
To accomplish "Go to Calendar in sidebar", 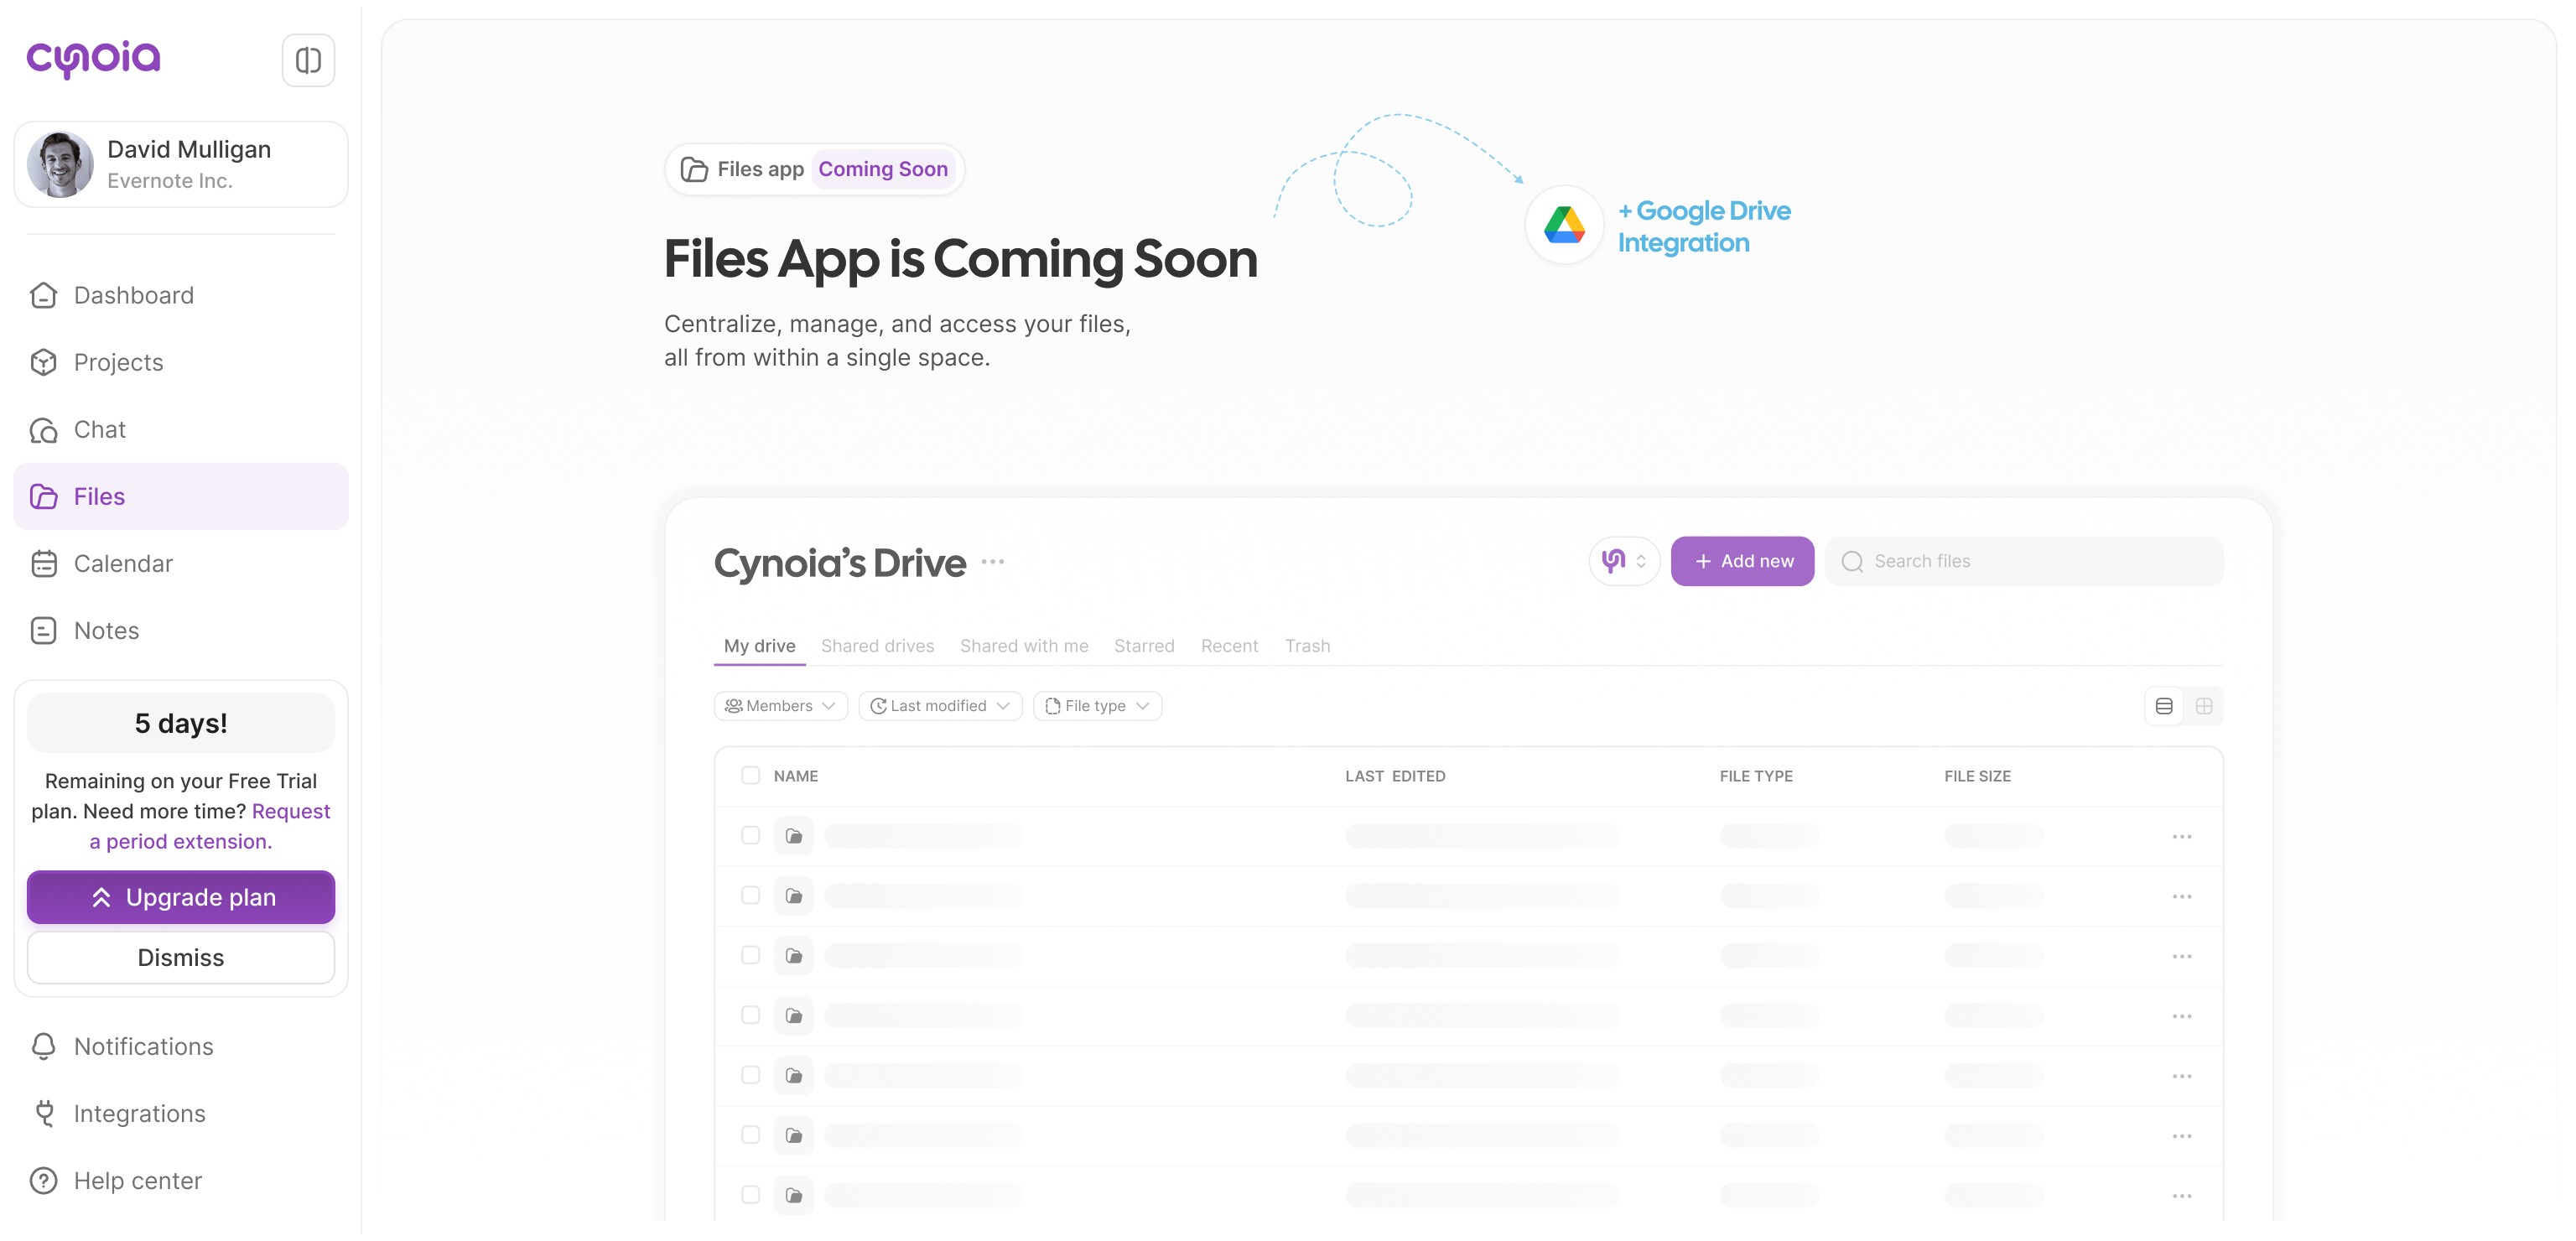I will [x=123, y=563].
